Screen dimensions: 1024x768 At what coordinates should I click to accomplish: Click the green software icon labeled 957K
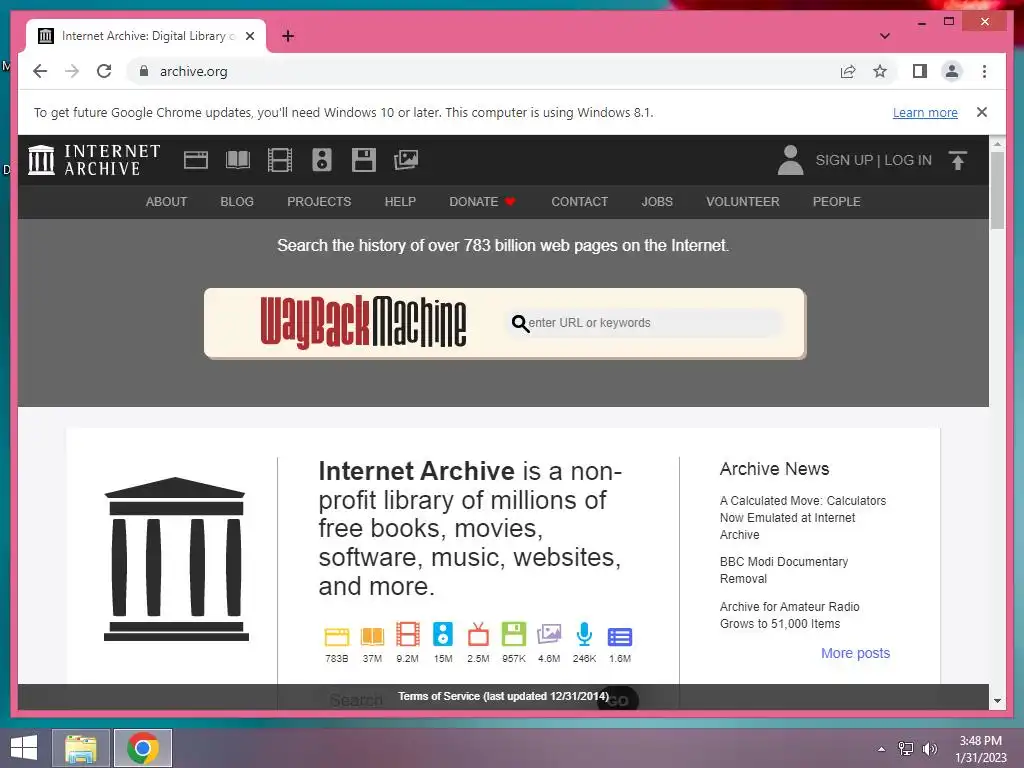[x=514, y=635]
